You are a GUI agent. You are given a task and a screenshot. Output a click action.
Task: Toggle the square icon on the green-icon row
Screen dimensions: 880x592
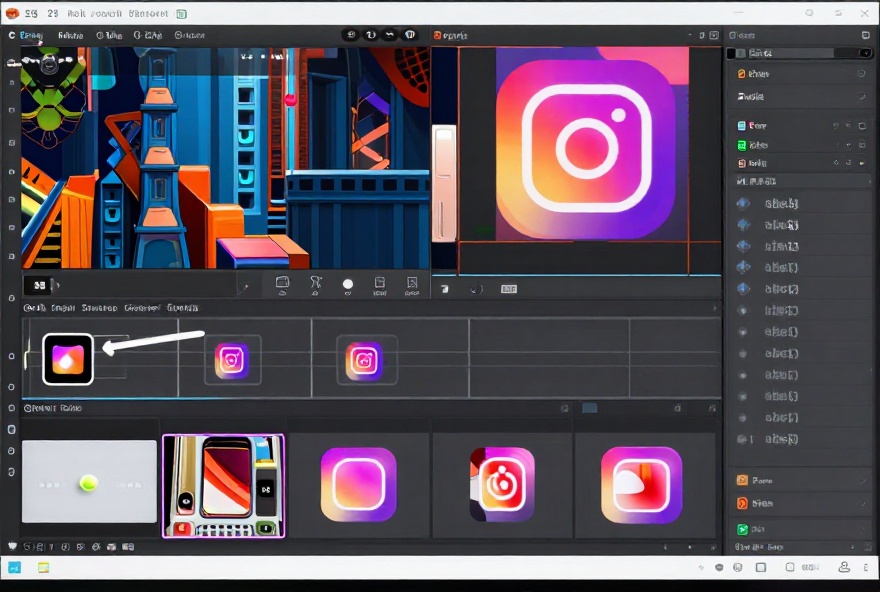click(862, 145)
